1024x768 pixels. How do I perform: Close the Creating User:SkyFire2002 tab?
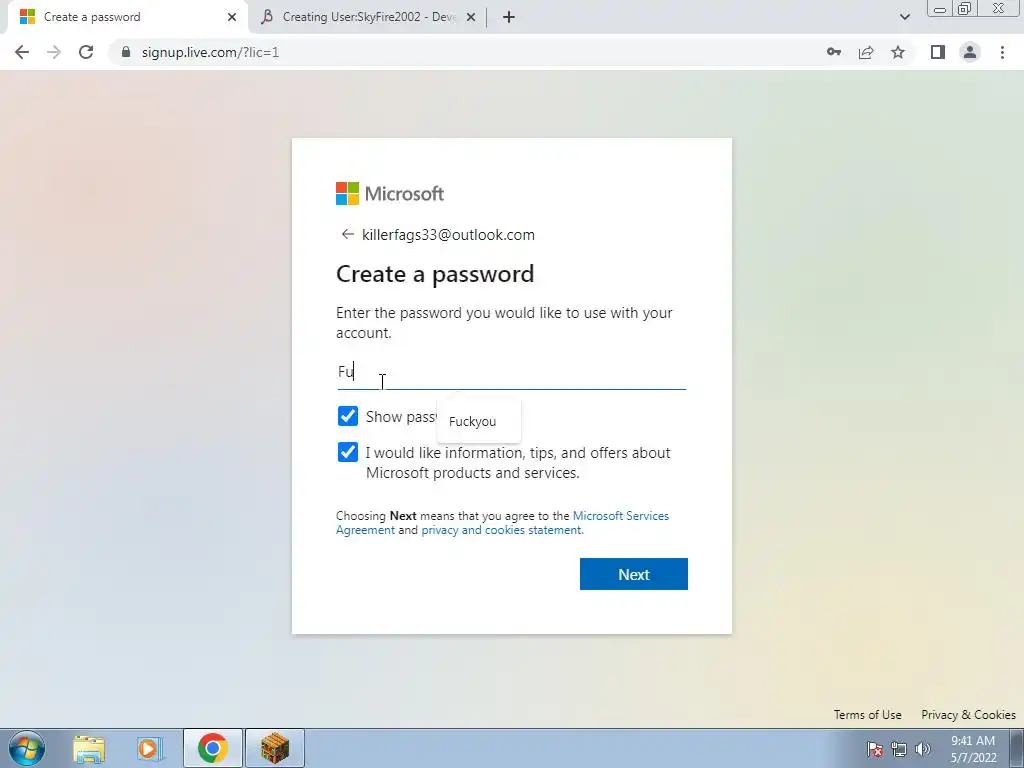point(471,17)
